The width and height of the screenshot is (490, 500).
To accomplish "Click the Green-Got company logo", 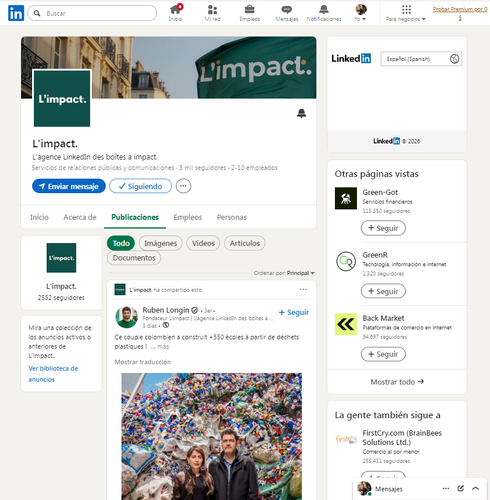I will click(x=346, y=198).
